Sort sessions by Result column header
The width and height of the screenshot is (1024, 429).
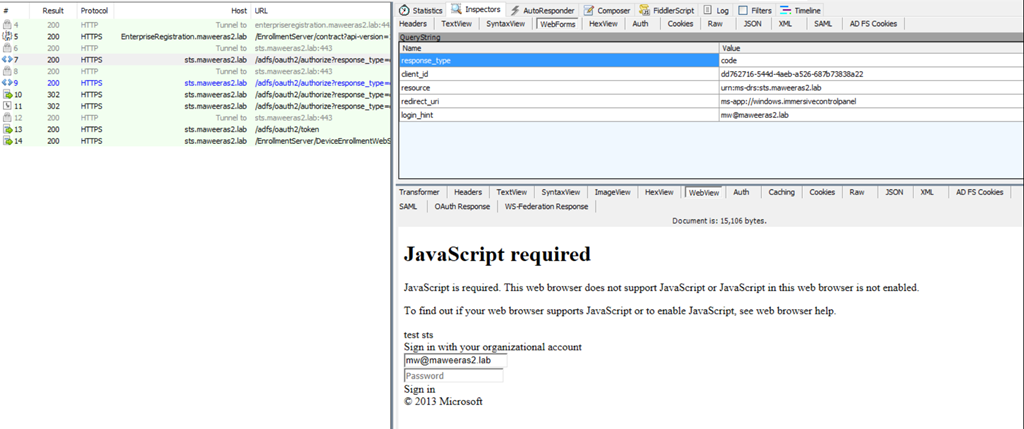53,10
